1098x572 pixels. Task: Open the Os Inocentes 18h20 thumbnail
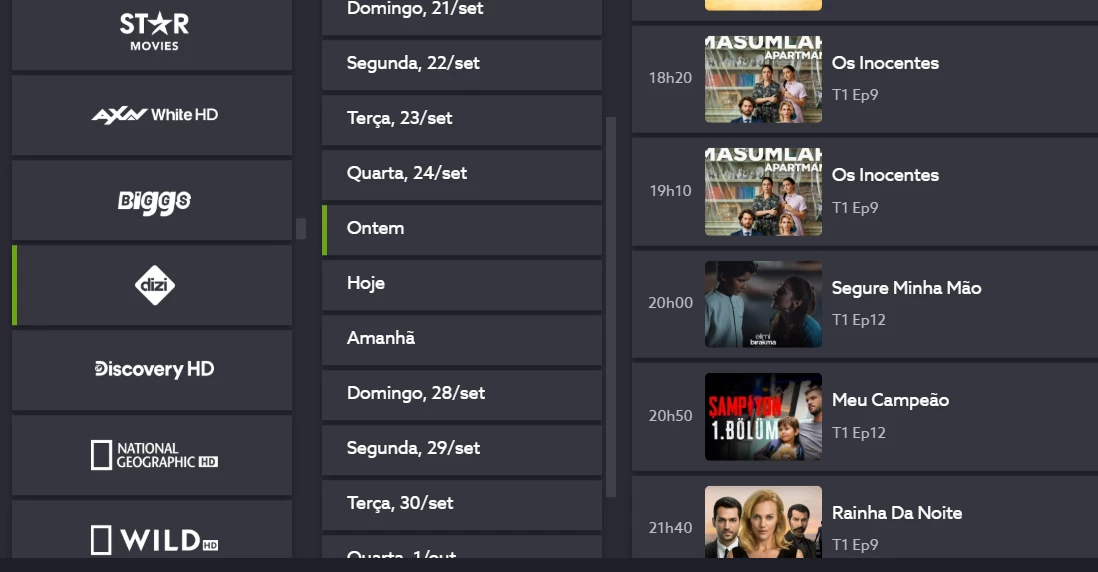(x=763, y=79)
